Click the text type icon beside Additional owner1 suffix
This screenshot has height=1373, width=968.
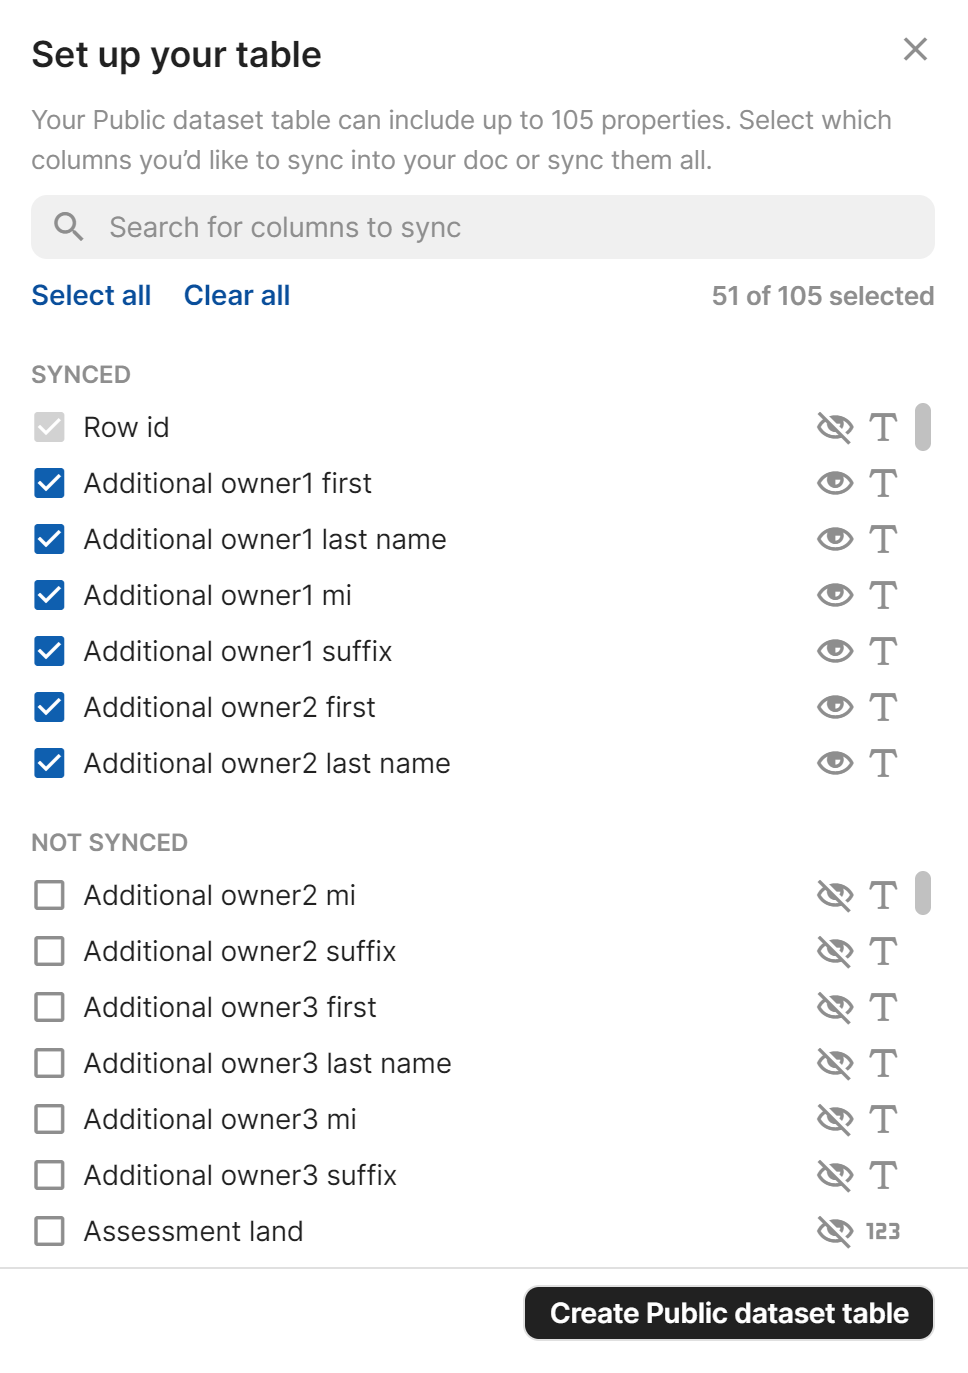coord(884,651)
